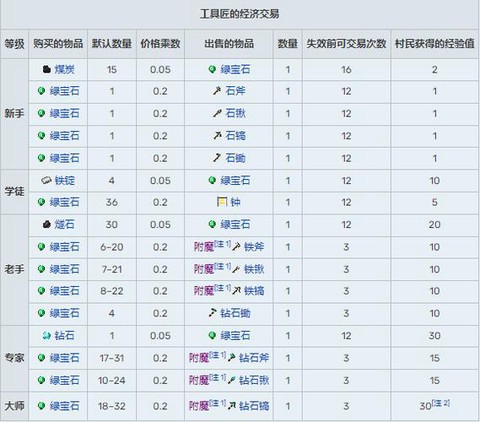Open the 附魔 link in the 铁锹 row
The width and height of the screenshot is (480, 422).
[204, 269]
